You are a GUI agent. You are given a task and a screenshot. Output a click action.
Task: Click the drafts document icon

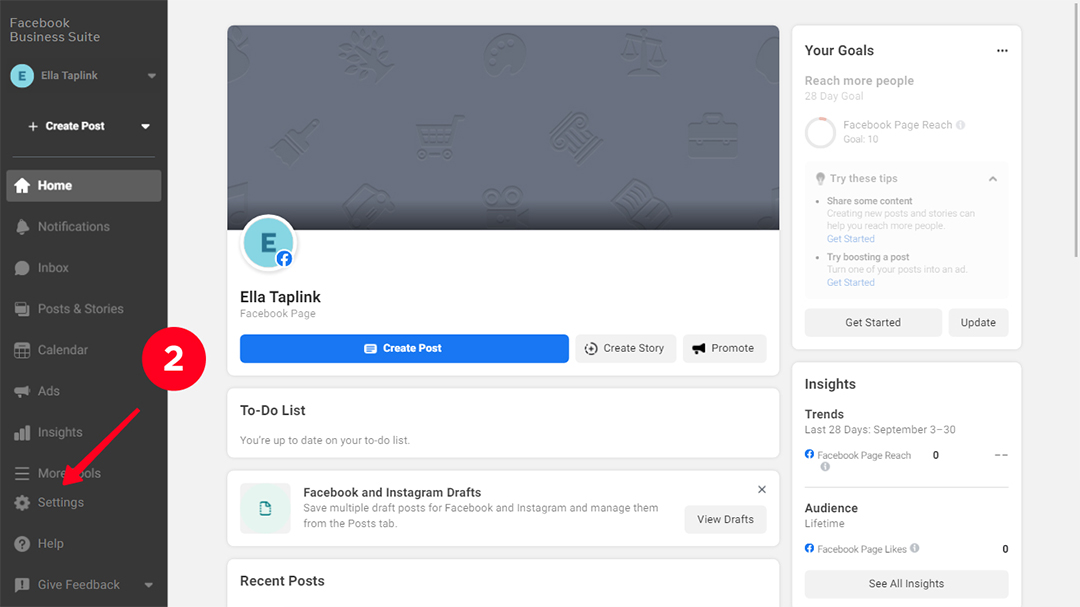[265, 508]
